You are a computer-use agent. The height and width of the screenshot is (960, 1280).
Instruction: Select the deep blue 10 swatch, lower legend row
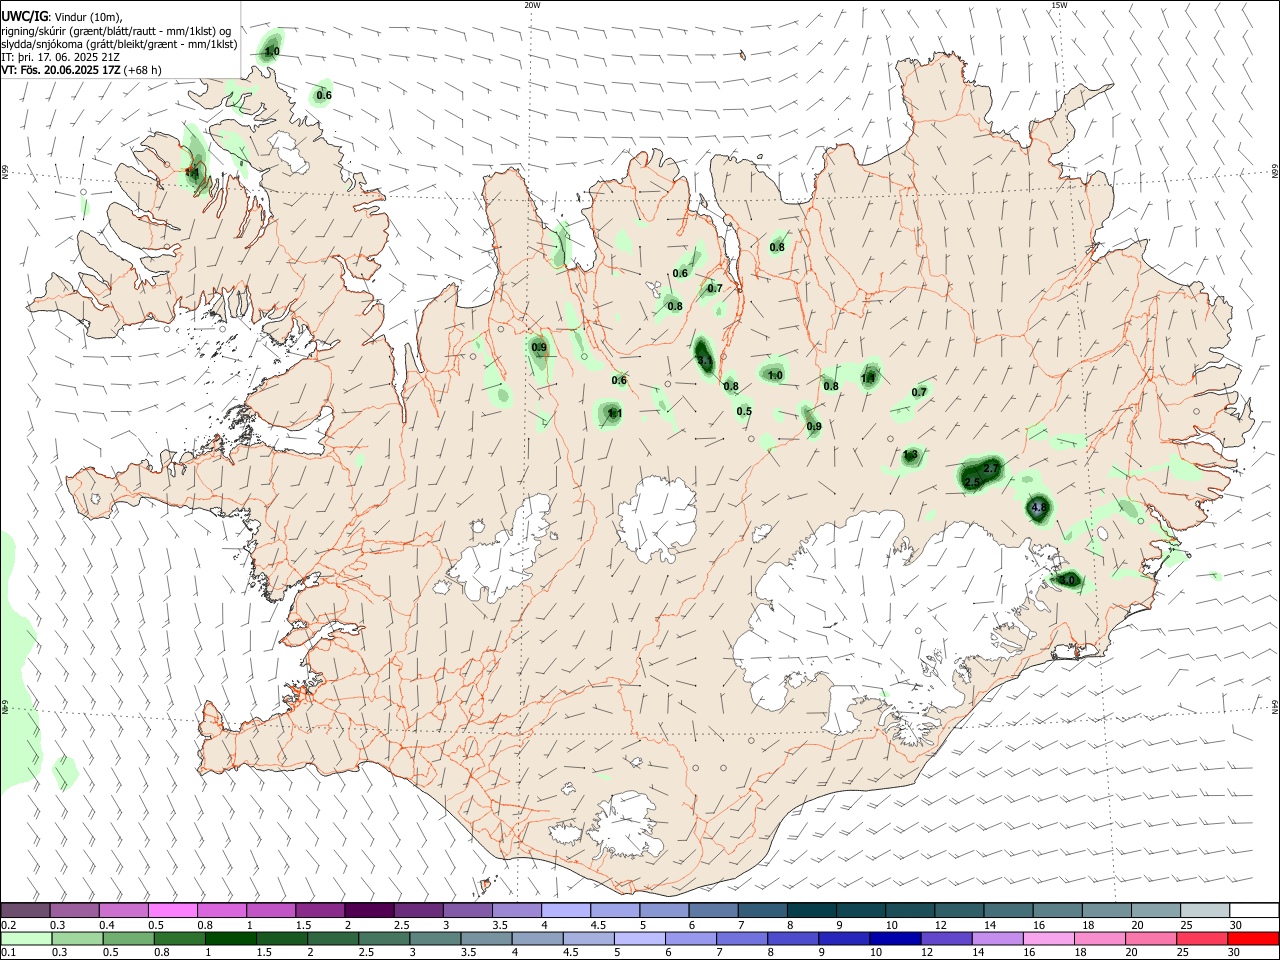pyautogui.click(x=895, y=938)
